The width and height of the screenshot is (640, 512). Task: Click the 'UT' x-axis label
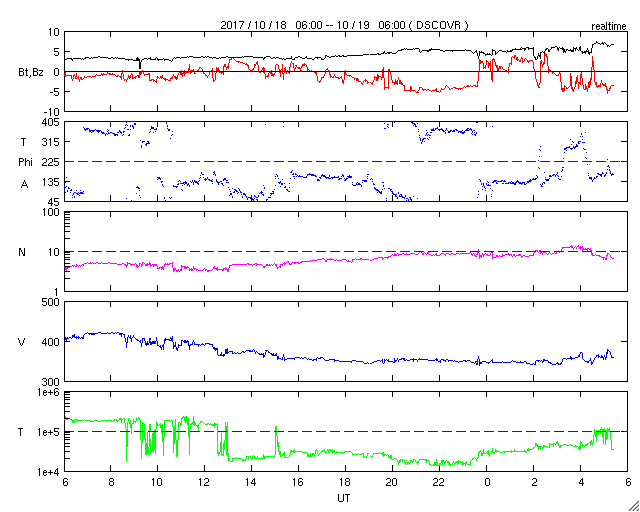[344, 498]
